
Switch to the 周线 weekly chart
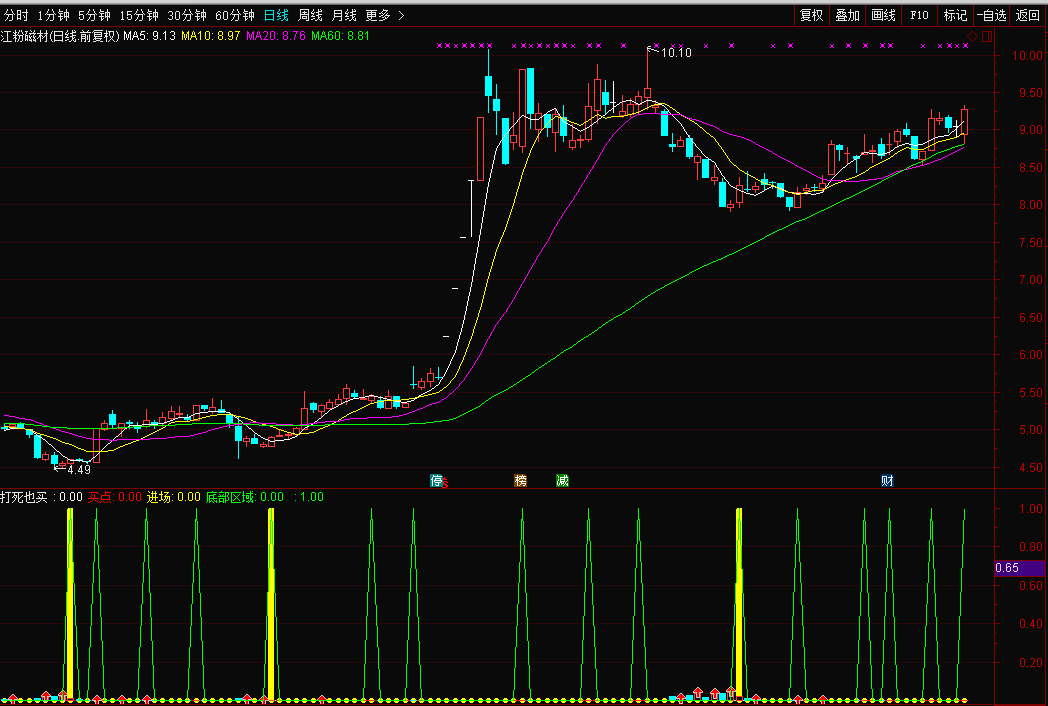(310, 15)
